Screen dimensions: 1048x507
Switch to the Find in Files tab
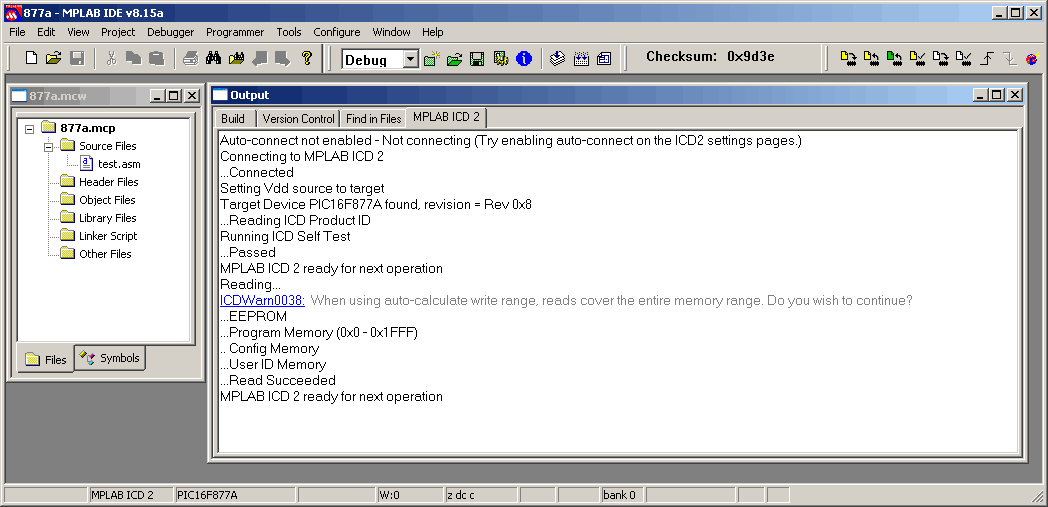pos(374,119)
